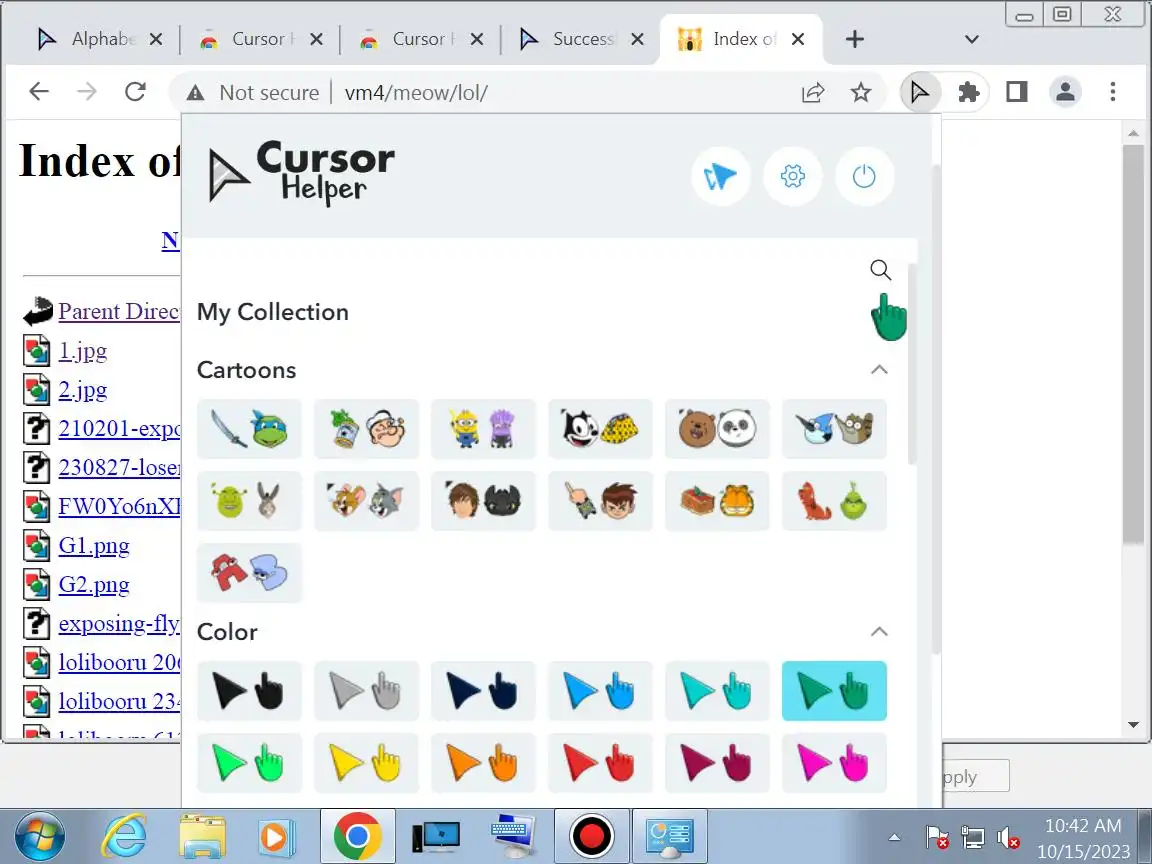Apply the turquoise cursor set

click(x=717, y=691)
